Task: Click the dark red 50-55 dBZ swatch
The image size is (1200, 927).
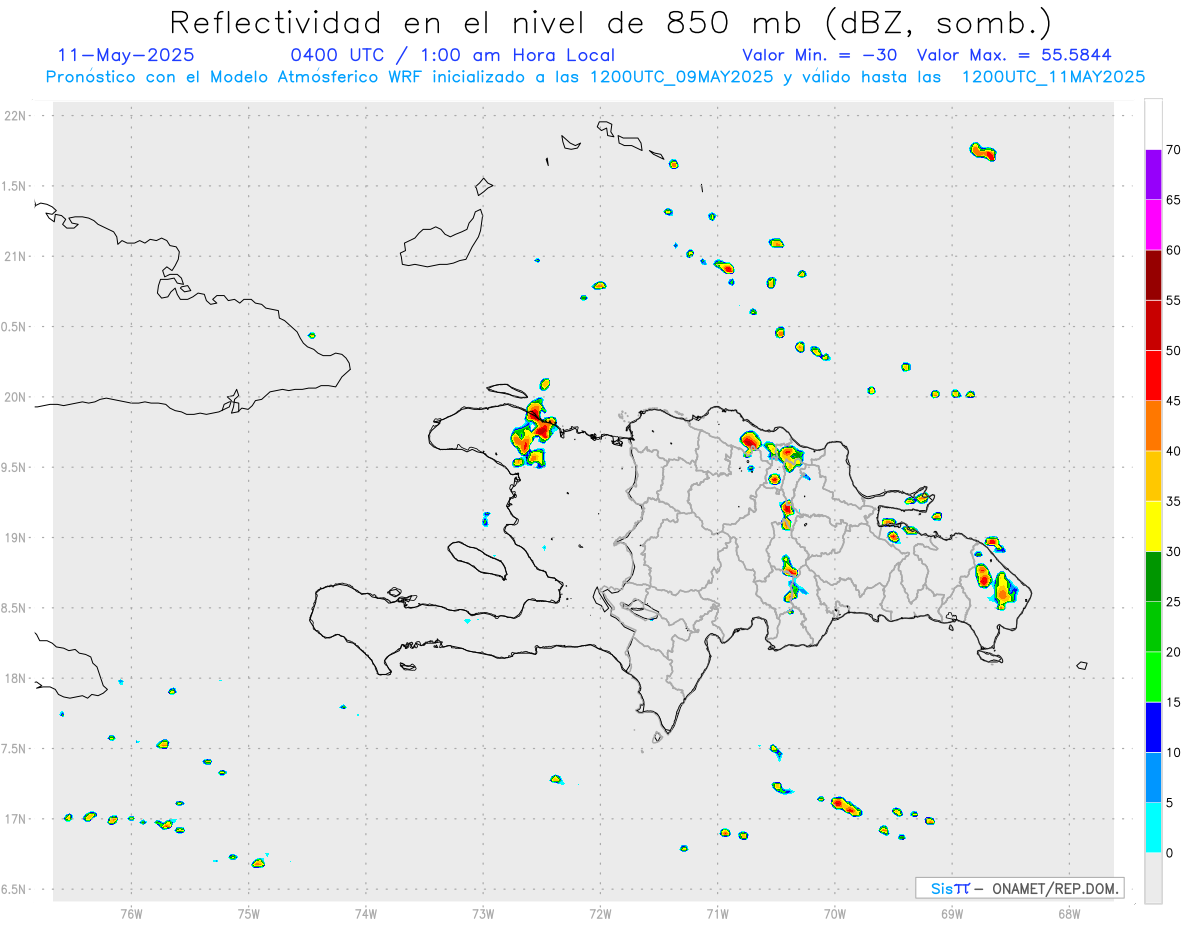Action: point(1153,325)
